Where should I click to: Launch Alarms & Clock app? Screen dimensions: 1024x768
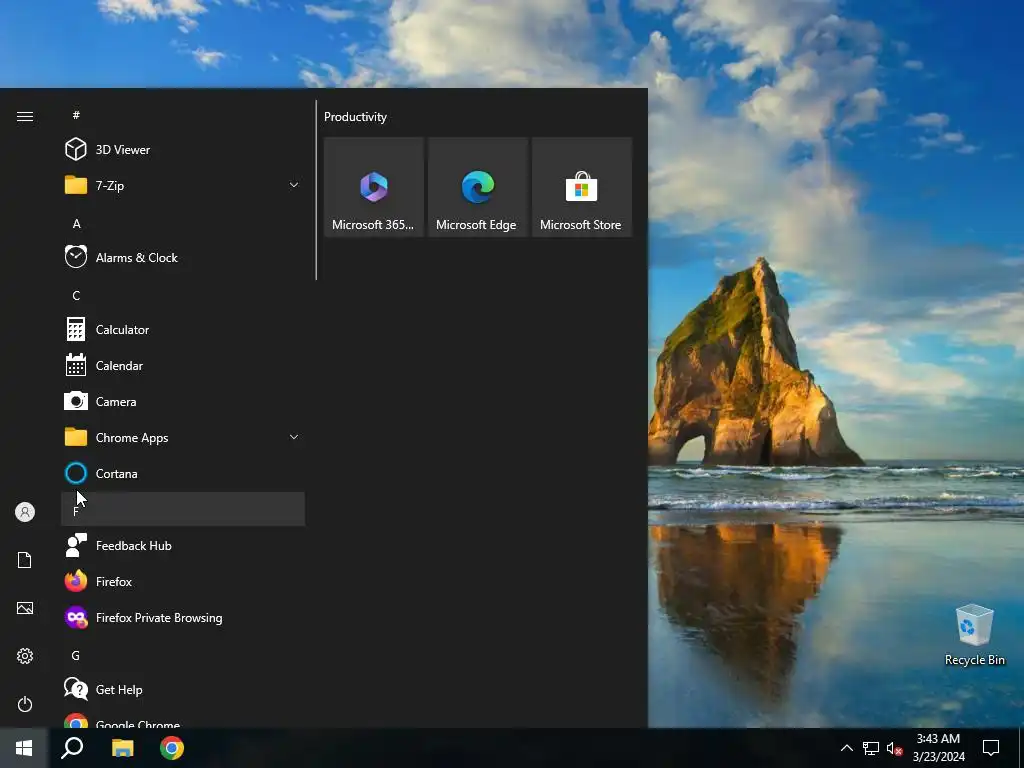pyautogui.click(x=183, y=257)
